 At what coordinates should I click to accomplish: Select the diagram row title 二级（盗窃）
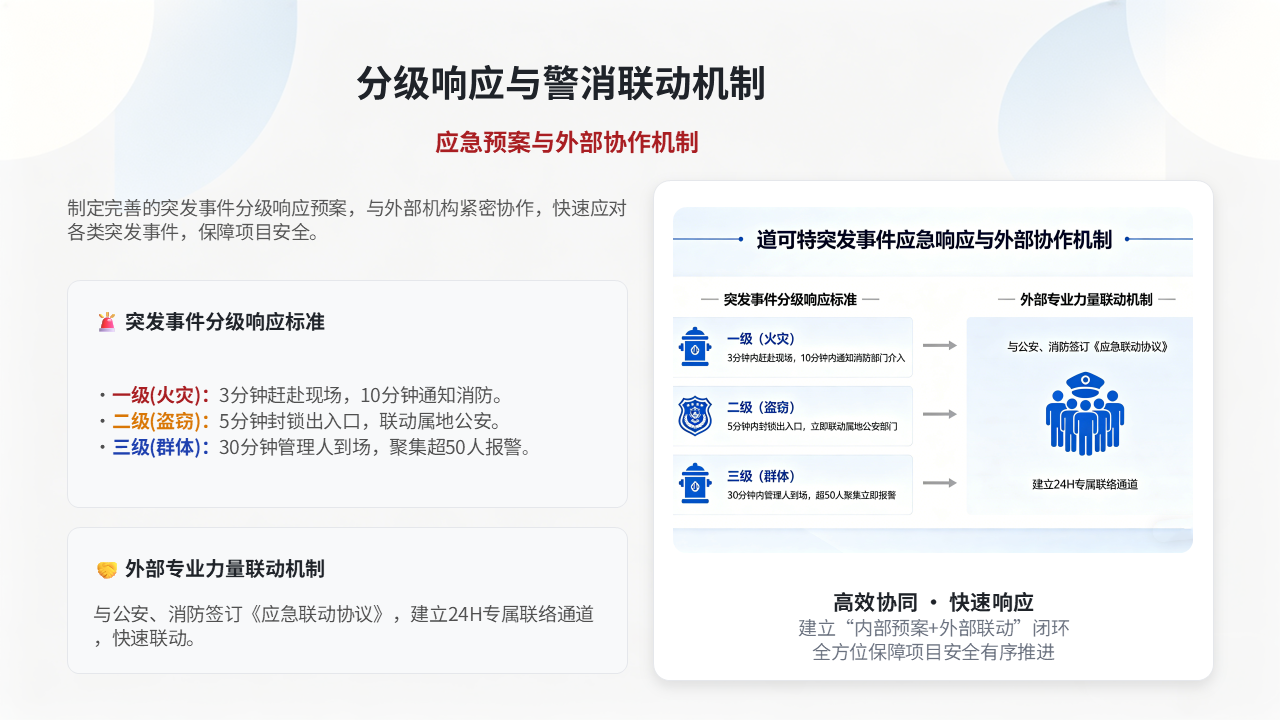pos(761,408)
